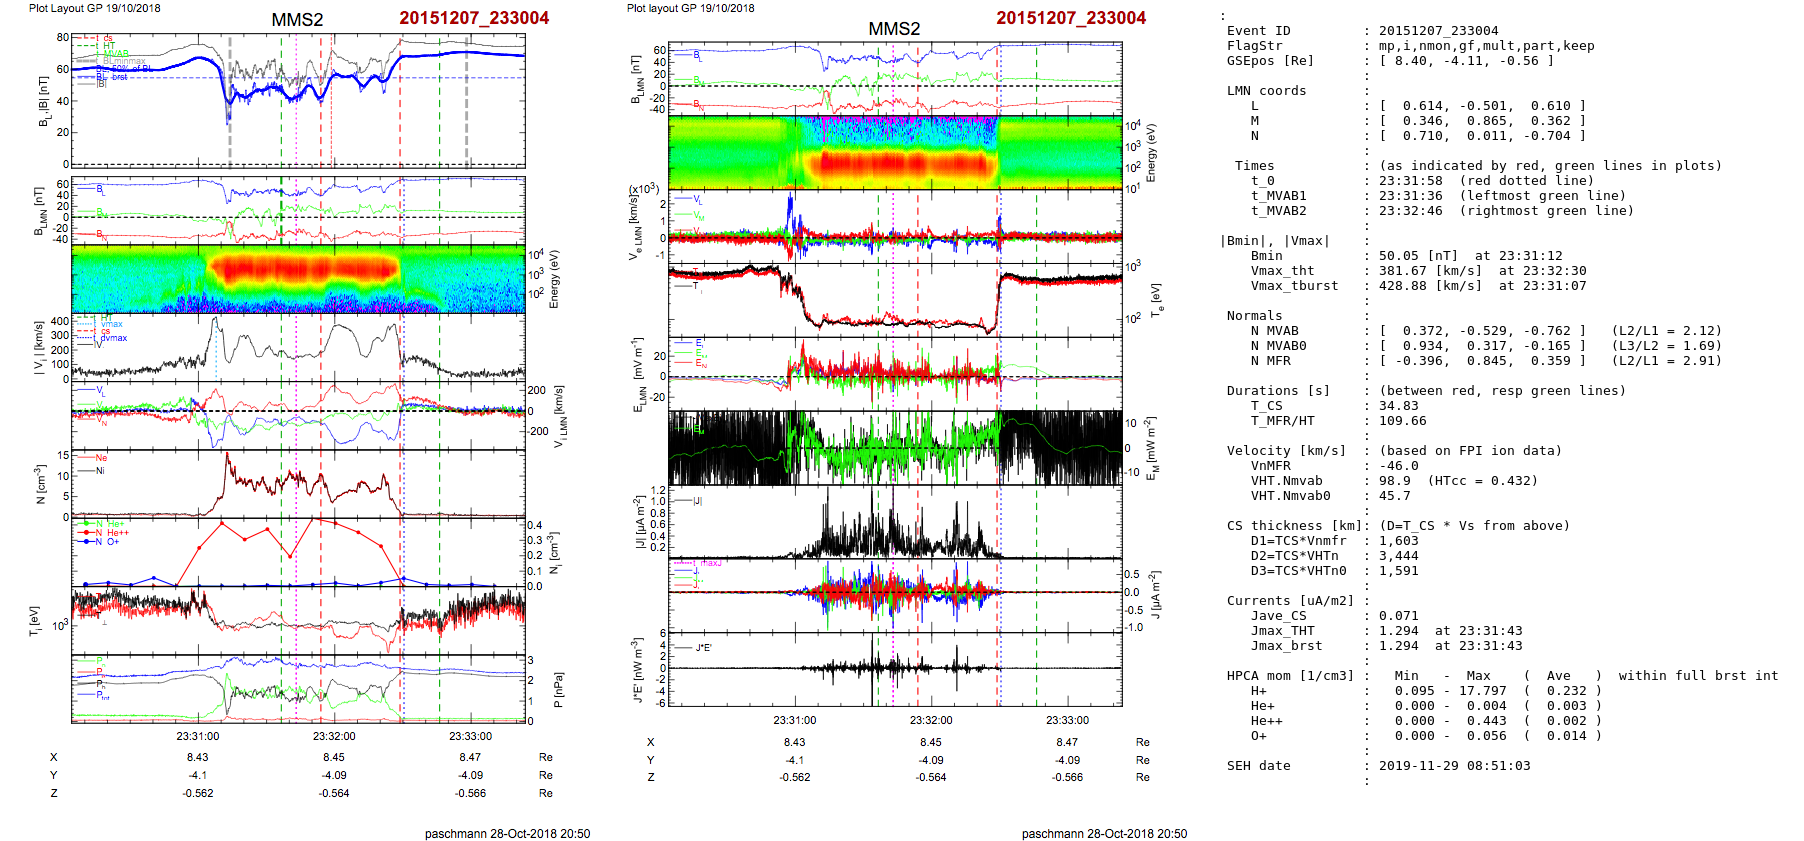Screen dimensions: 1804x841
Task: Select the O+ maximum value '0.056'
Action: pyautogui.click(x=1486, y=736)
